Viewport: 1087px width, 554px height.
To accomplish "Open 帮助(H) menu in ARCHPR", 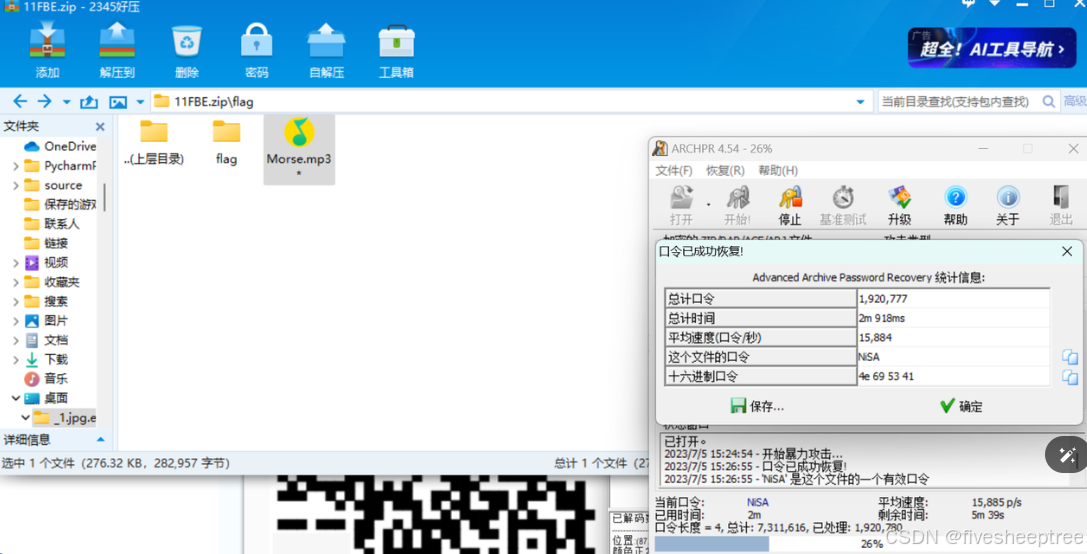I will click(x=778, y=171).
